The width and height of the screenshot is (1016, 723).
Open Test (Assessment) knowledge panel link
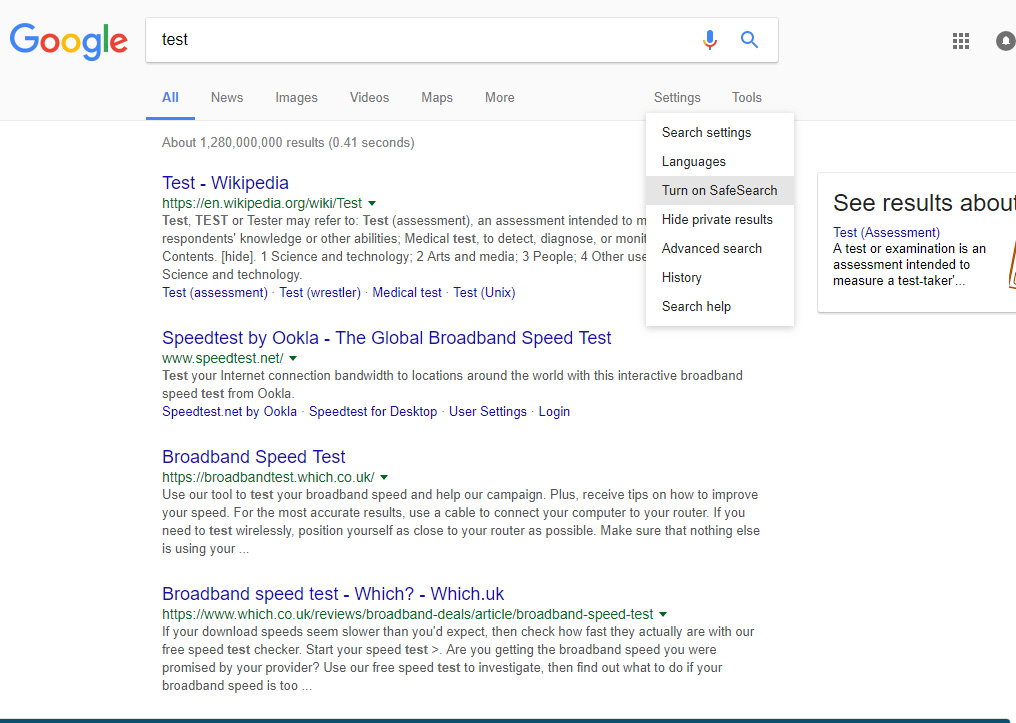pyautogui.click(x=886, y=233)
